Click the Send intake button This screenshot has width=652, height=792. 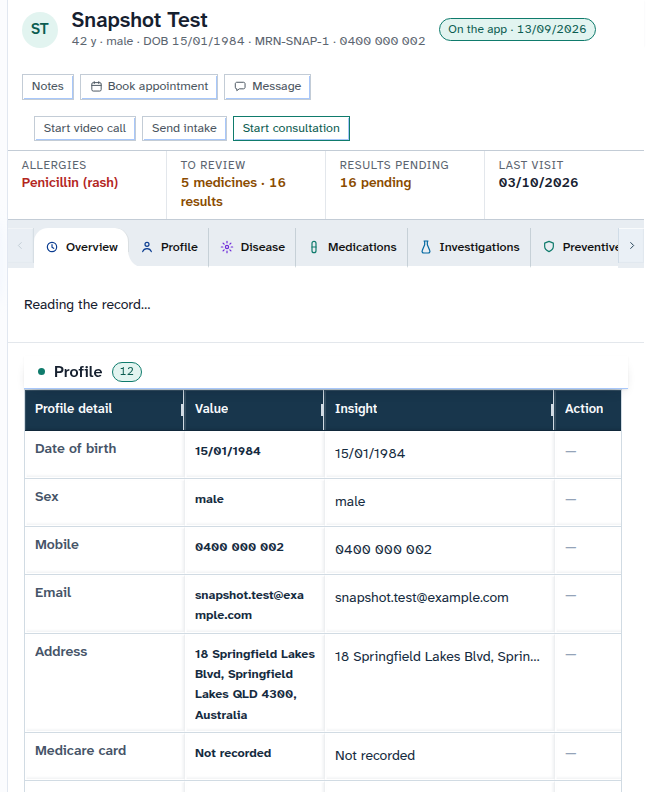[184, 128]
